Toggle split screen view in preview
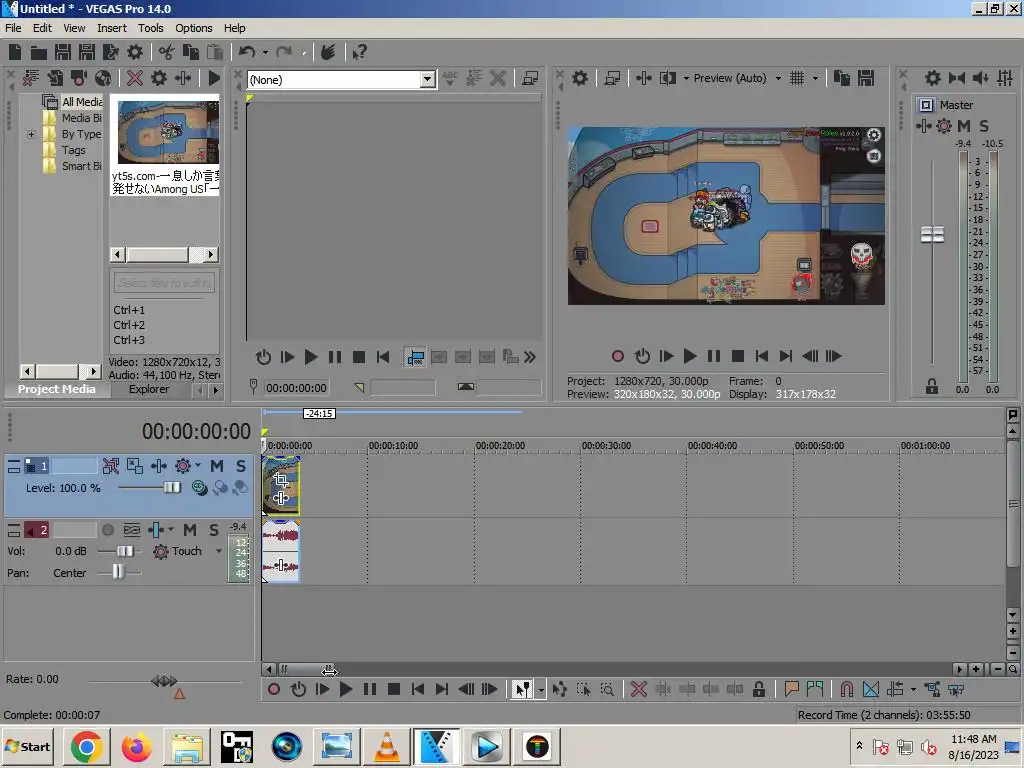 tap(667, 78)
